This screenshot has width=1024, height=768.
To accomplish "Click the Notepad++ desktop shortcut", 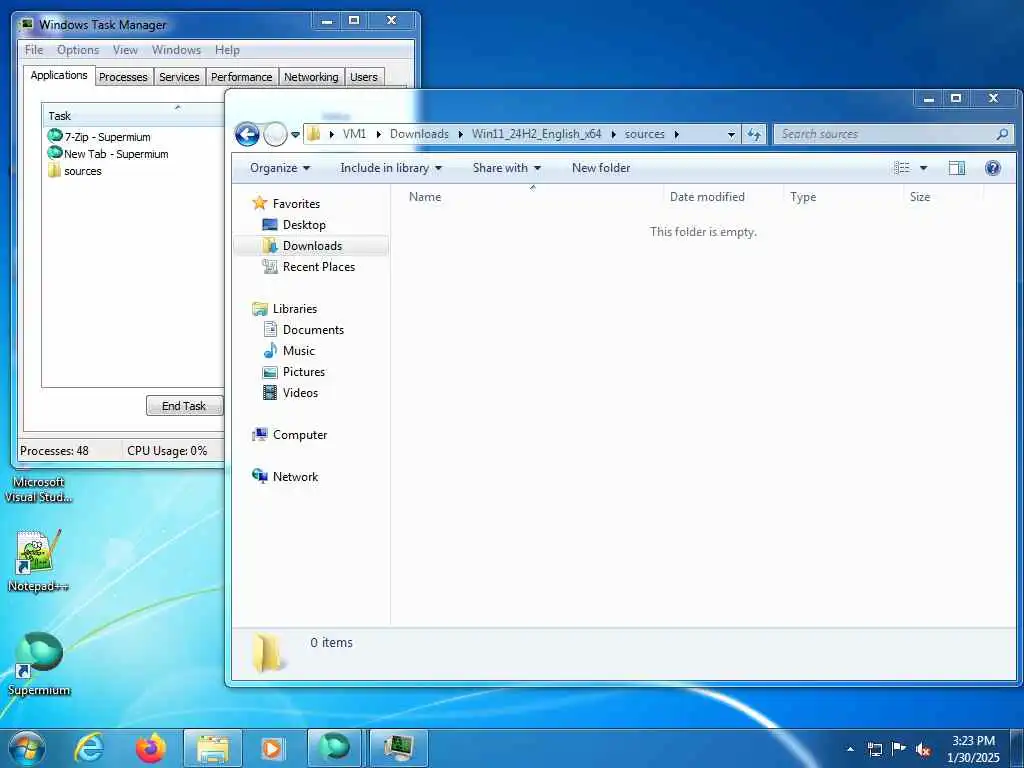I will (38, 560).
